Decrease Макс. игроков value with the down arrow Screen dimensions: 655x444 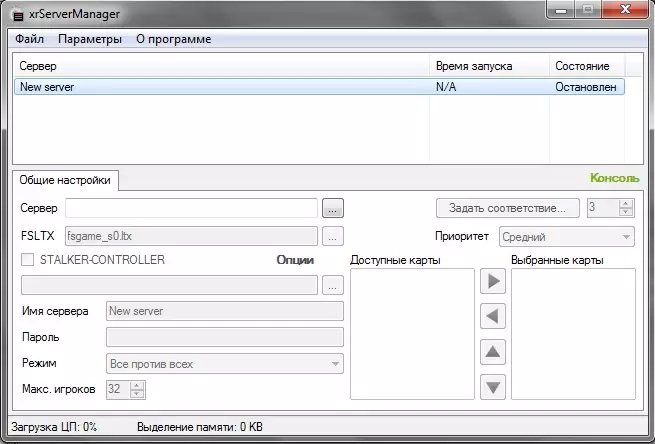click(137, 394)
